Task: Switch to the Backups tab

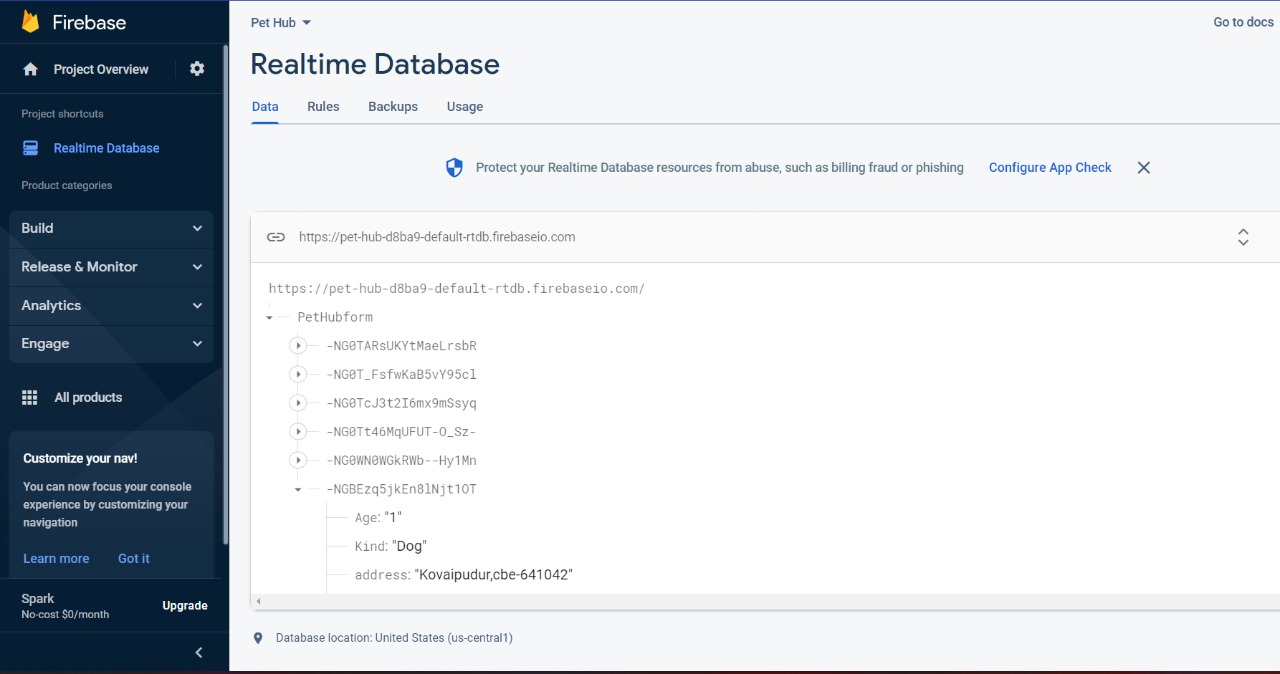Action: coord(393,106)
